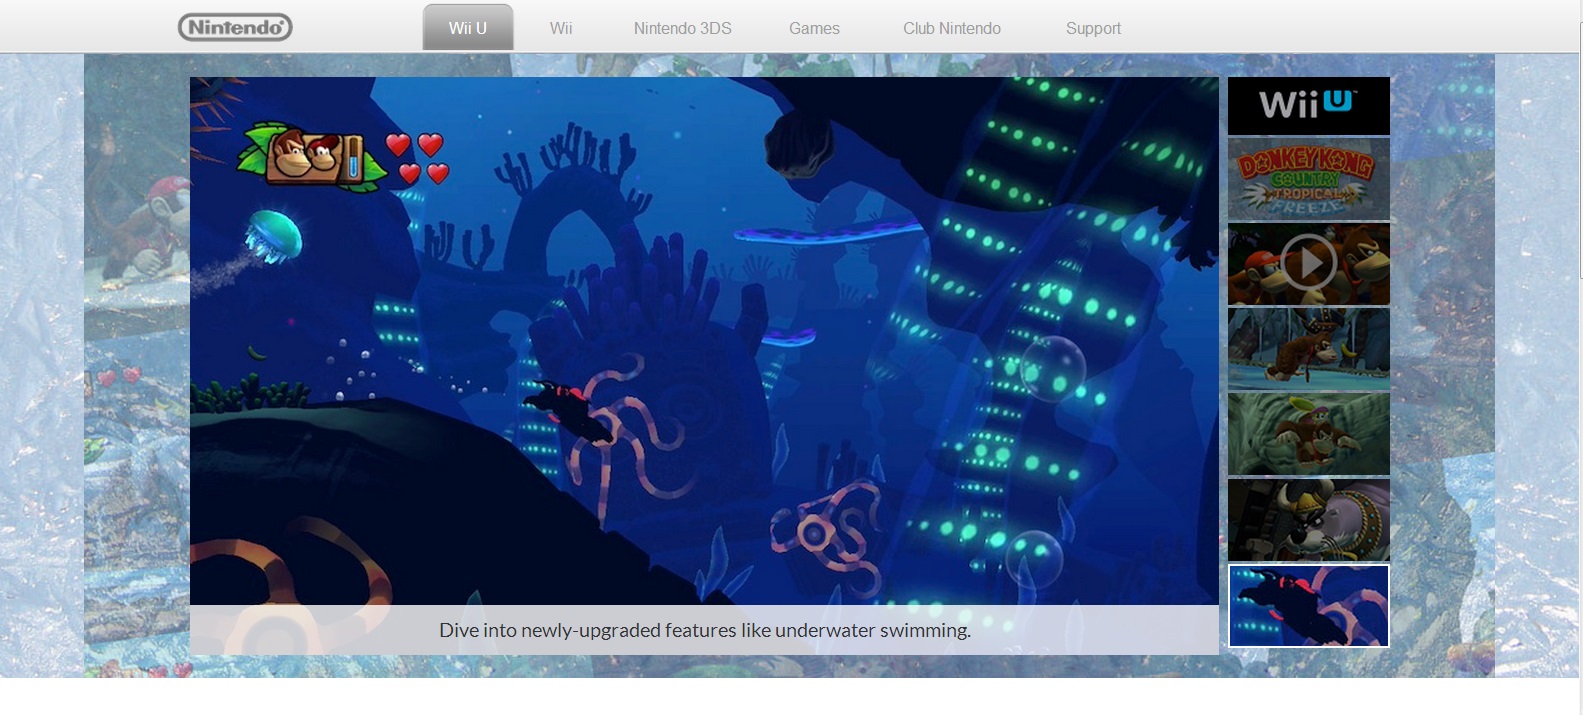Select the Wii U tab
1583x715 pixels.
pyautogui.click(x=468, y=28)
